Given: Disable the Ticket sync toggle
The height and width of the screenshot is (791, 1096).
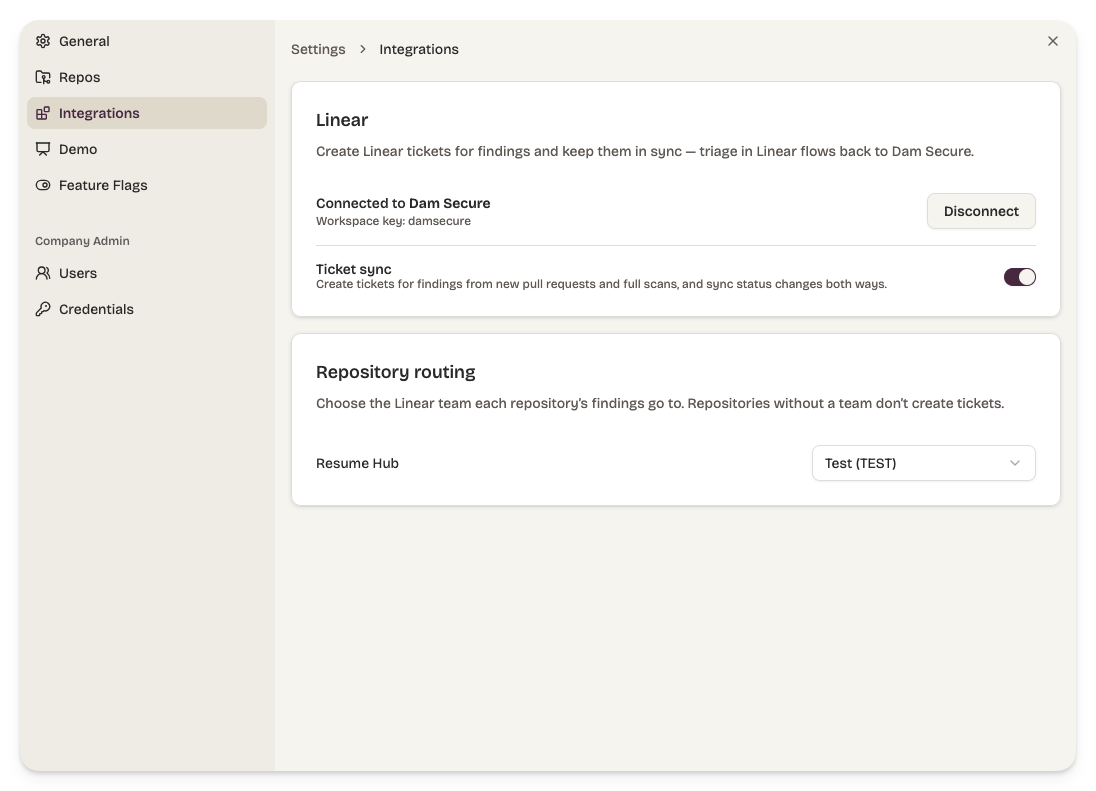Looking at the screenshot, I should click(1019, 277).
